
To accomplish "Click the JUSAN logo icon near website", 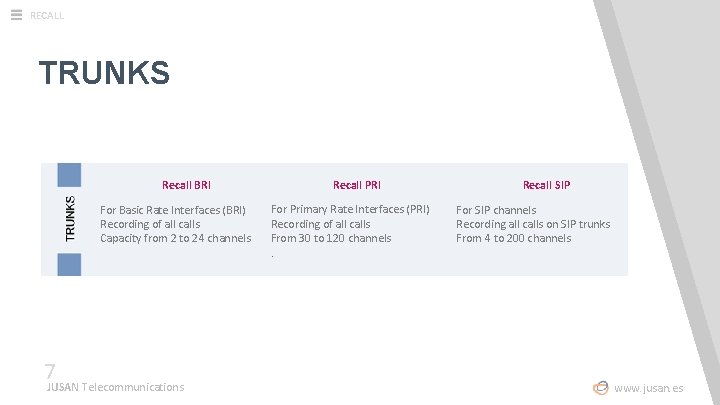I will point(600,388).
